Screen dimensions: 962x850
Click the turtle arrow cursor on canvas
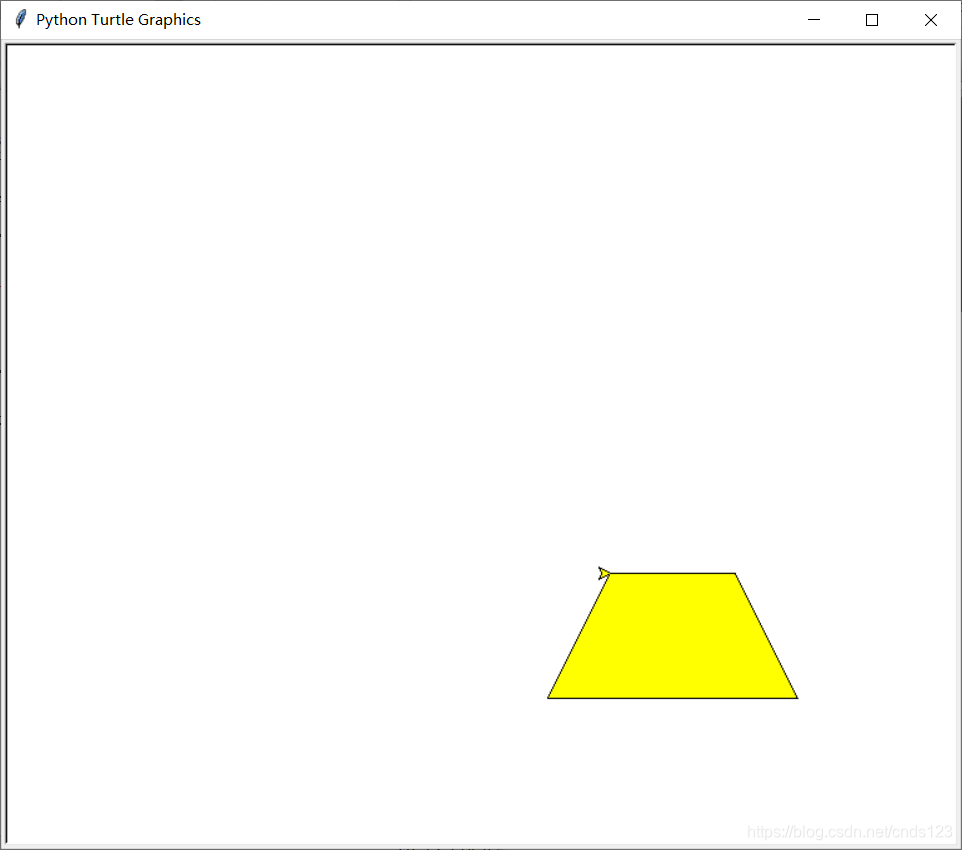[x=604, y=573]
